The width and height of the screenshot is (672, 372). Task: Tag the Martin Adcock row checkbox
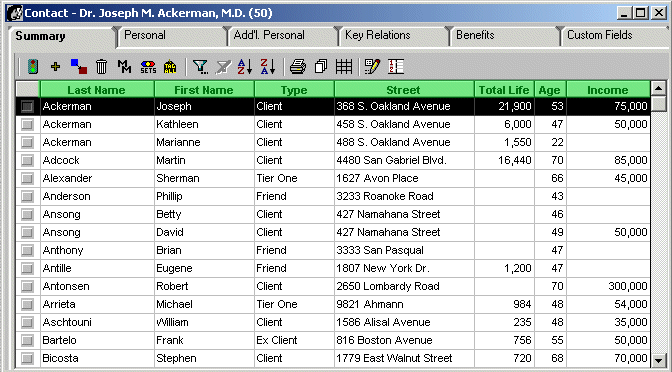point(27,161)
